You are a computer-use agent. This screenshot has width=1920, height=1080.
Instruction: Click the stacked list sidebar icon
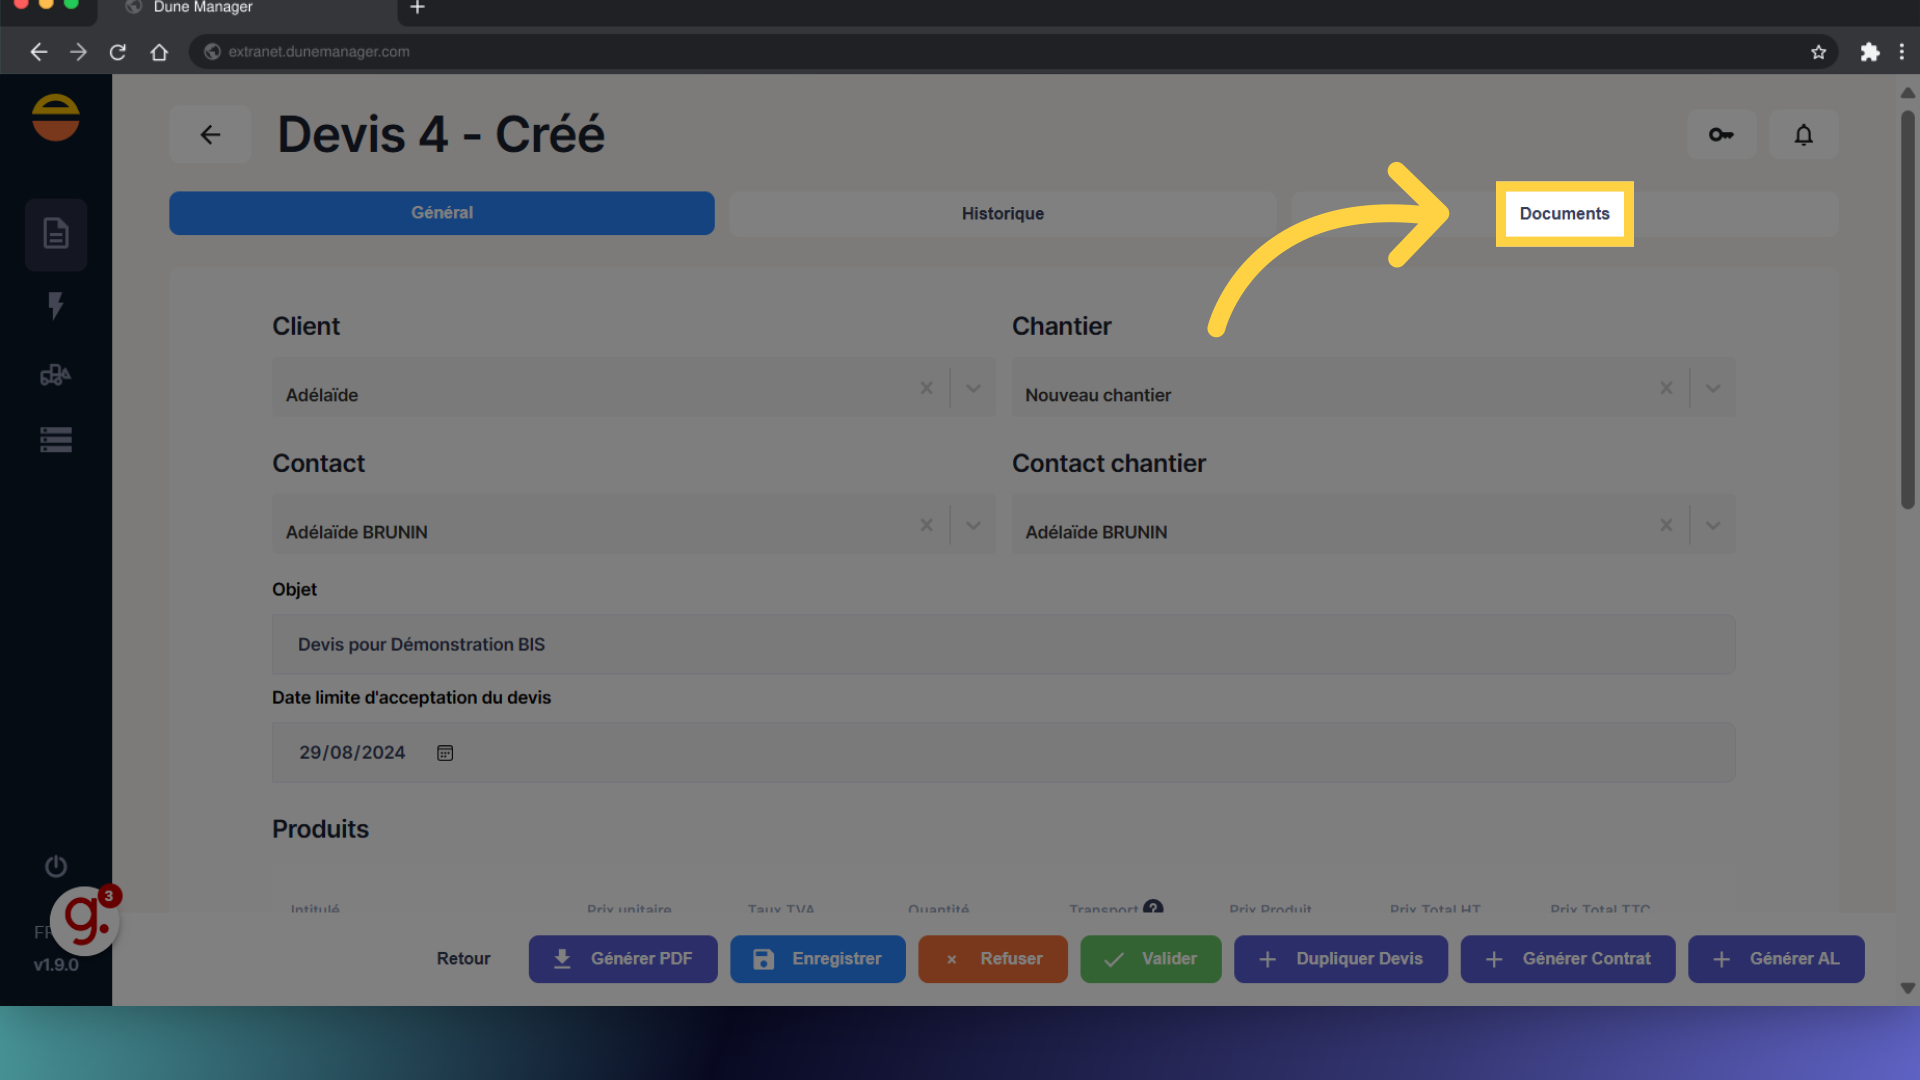coord(56,440)
